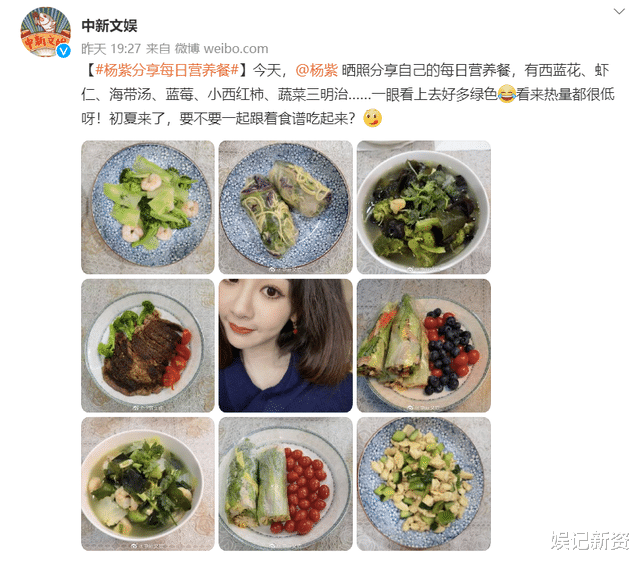Open the diced chicken and cucumber photo
Image resolution: width=640 pixels, height=564 pixels.
424,484
